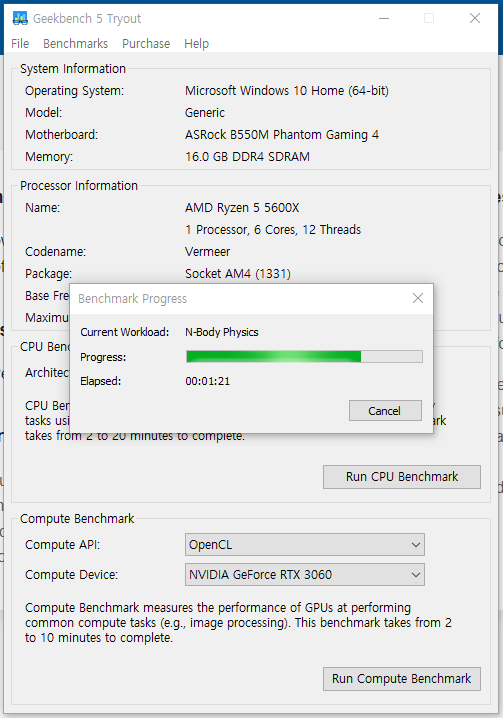503x718 pixels.
Task: Close the Geekbench 5 Tryout window
Action: click(475, 18)
